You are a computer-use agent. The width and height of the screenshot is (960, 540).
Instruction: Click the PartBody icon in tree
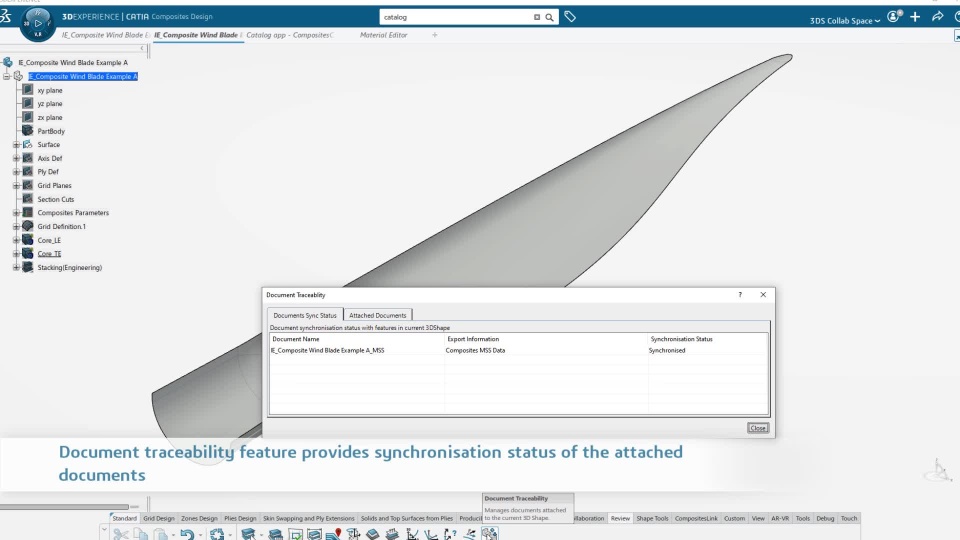tap(28, 130)
